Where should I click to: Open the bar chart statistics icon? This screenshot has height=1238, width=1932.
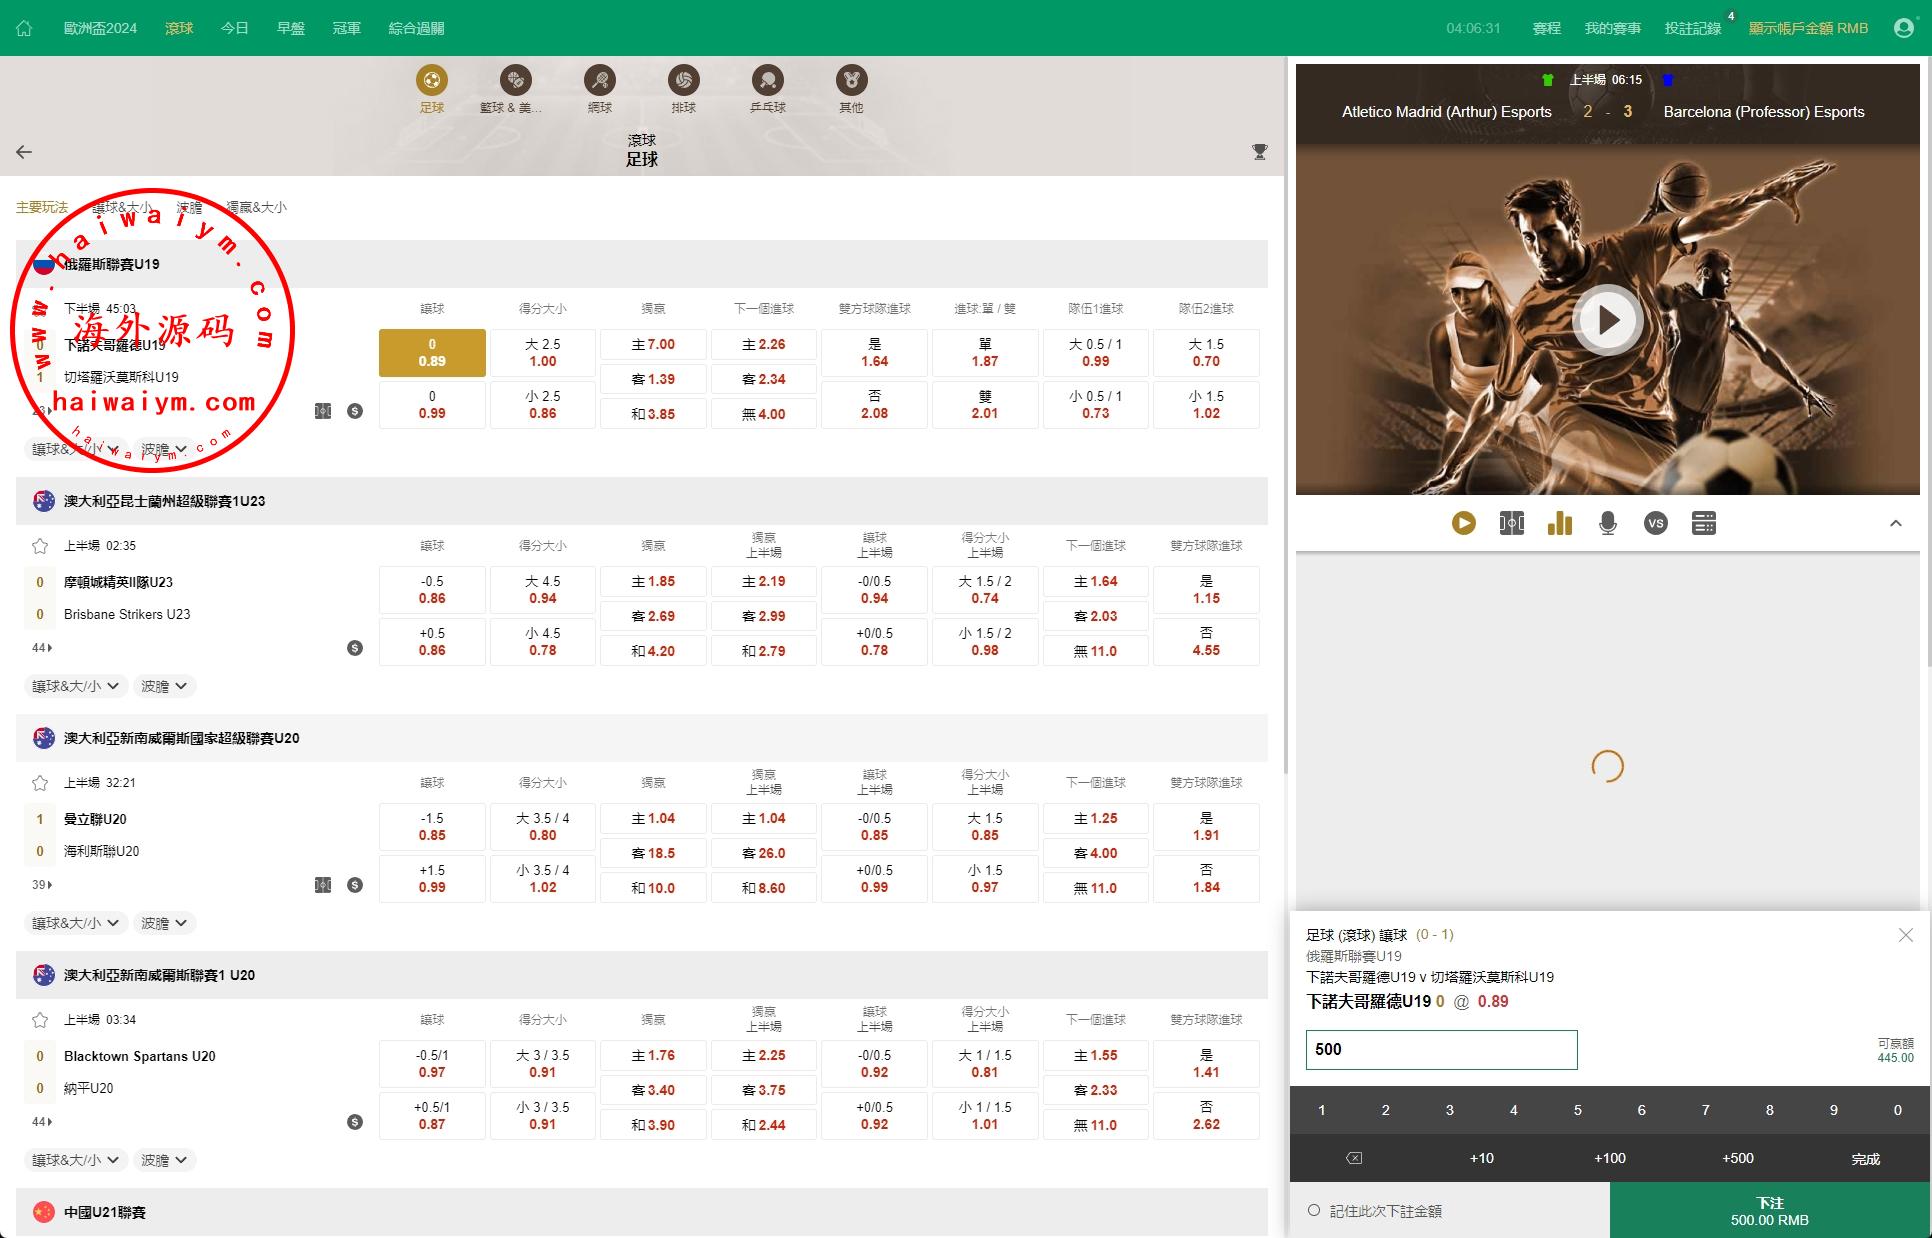(1559, 523)
